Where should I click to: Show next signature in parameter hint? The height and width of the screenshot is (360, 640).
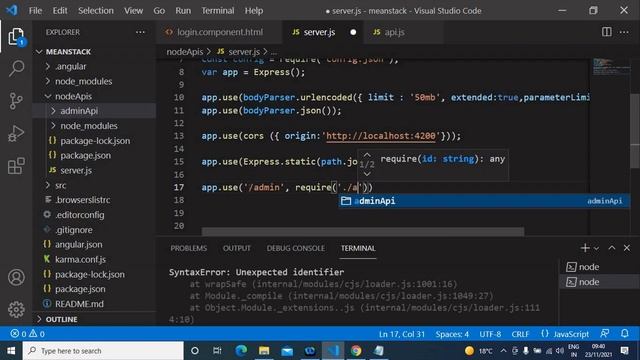pyautogui.click(x=367, y=174)
